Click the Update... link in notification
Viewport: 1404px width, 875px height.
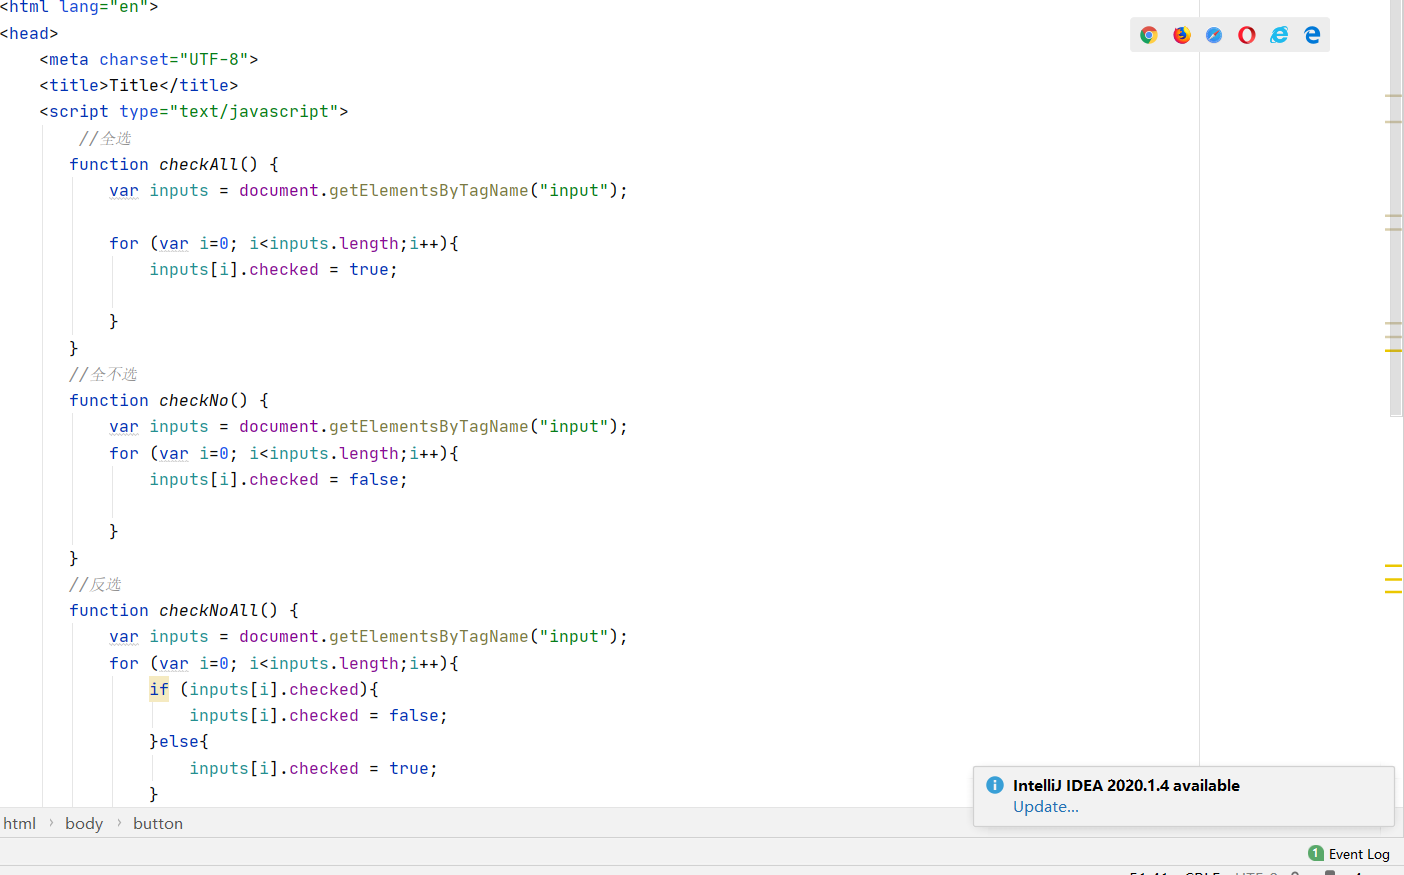pos(1046,807)
